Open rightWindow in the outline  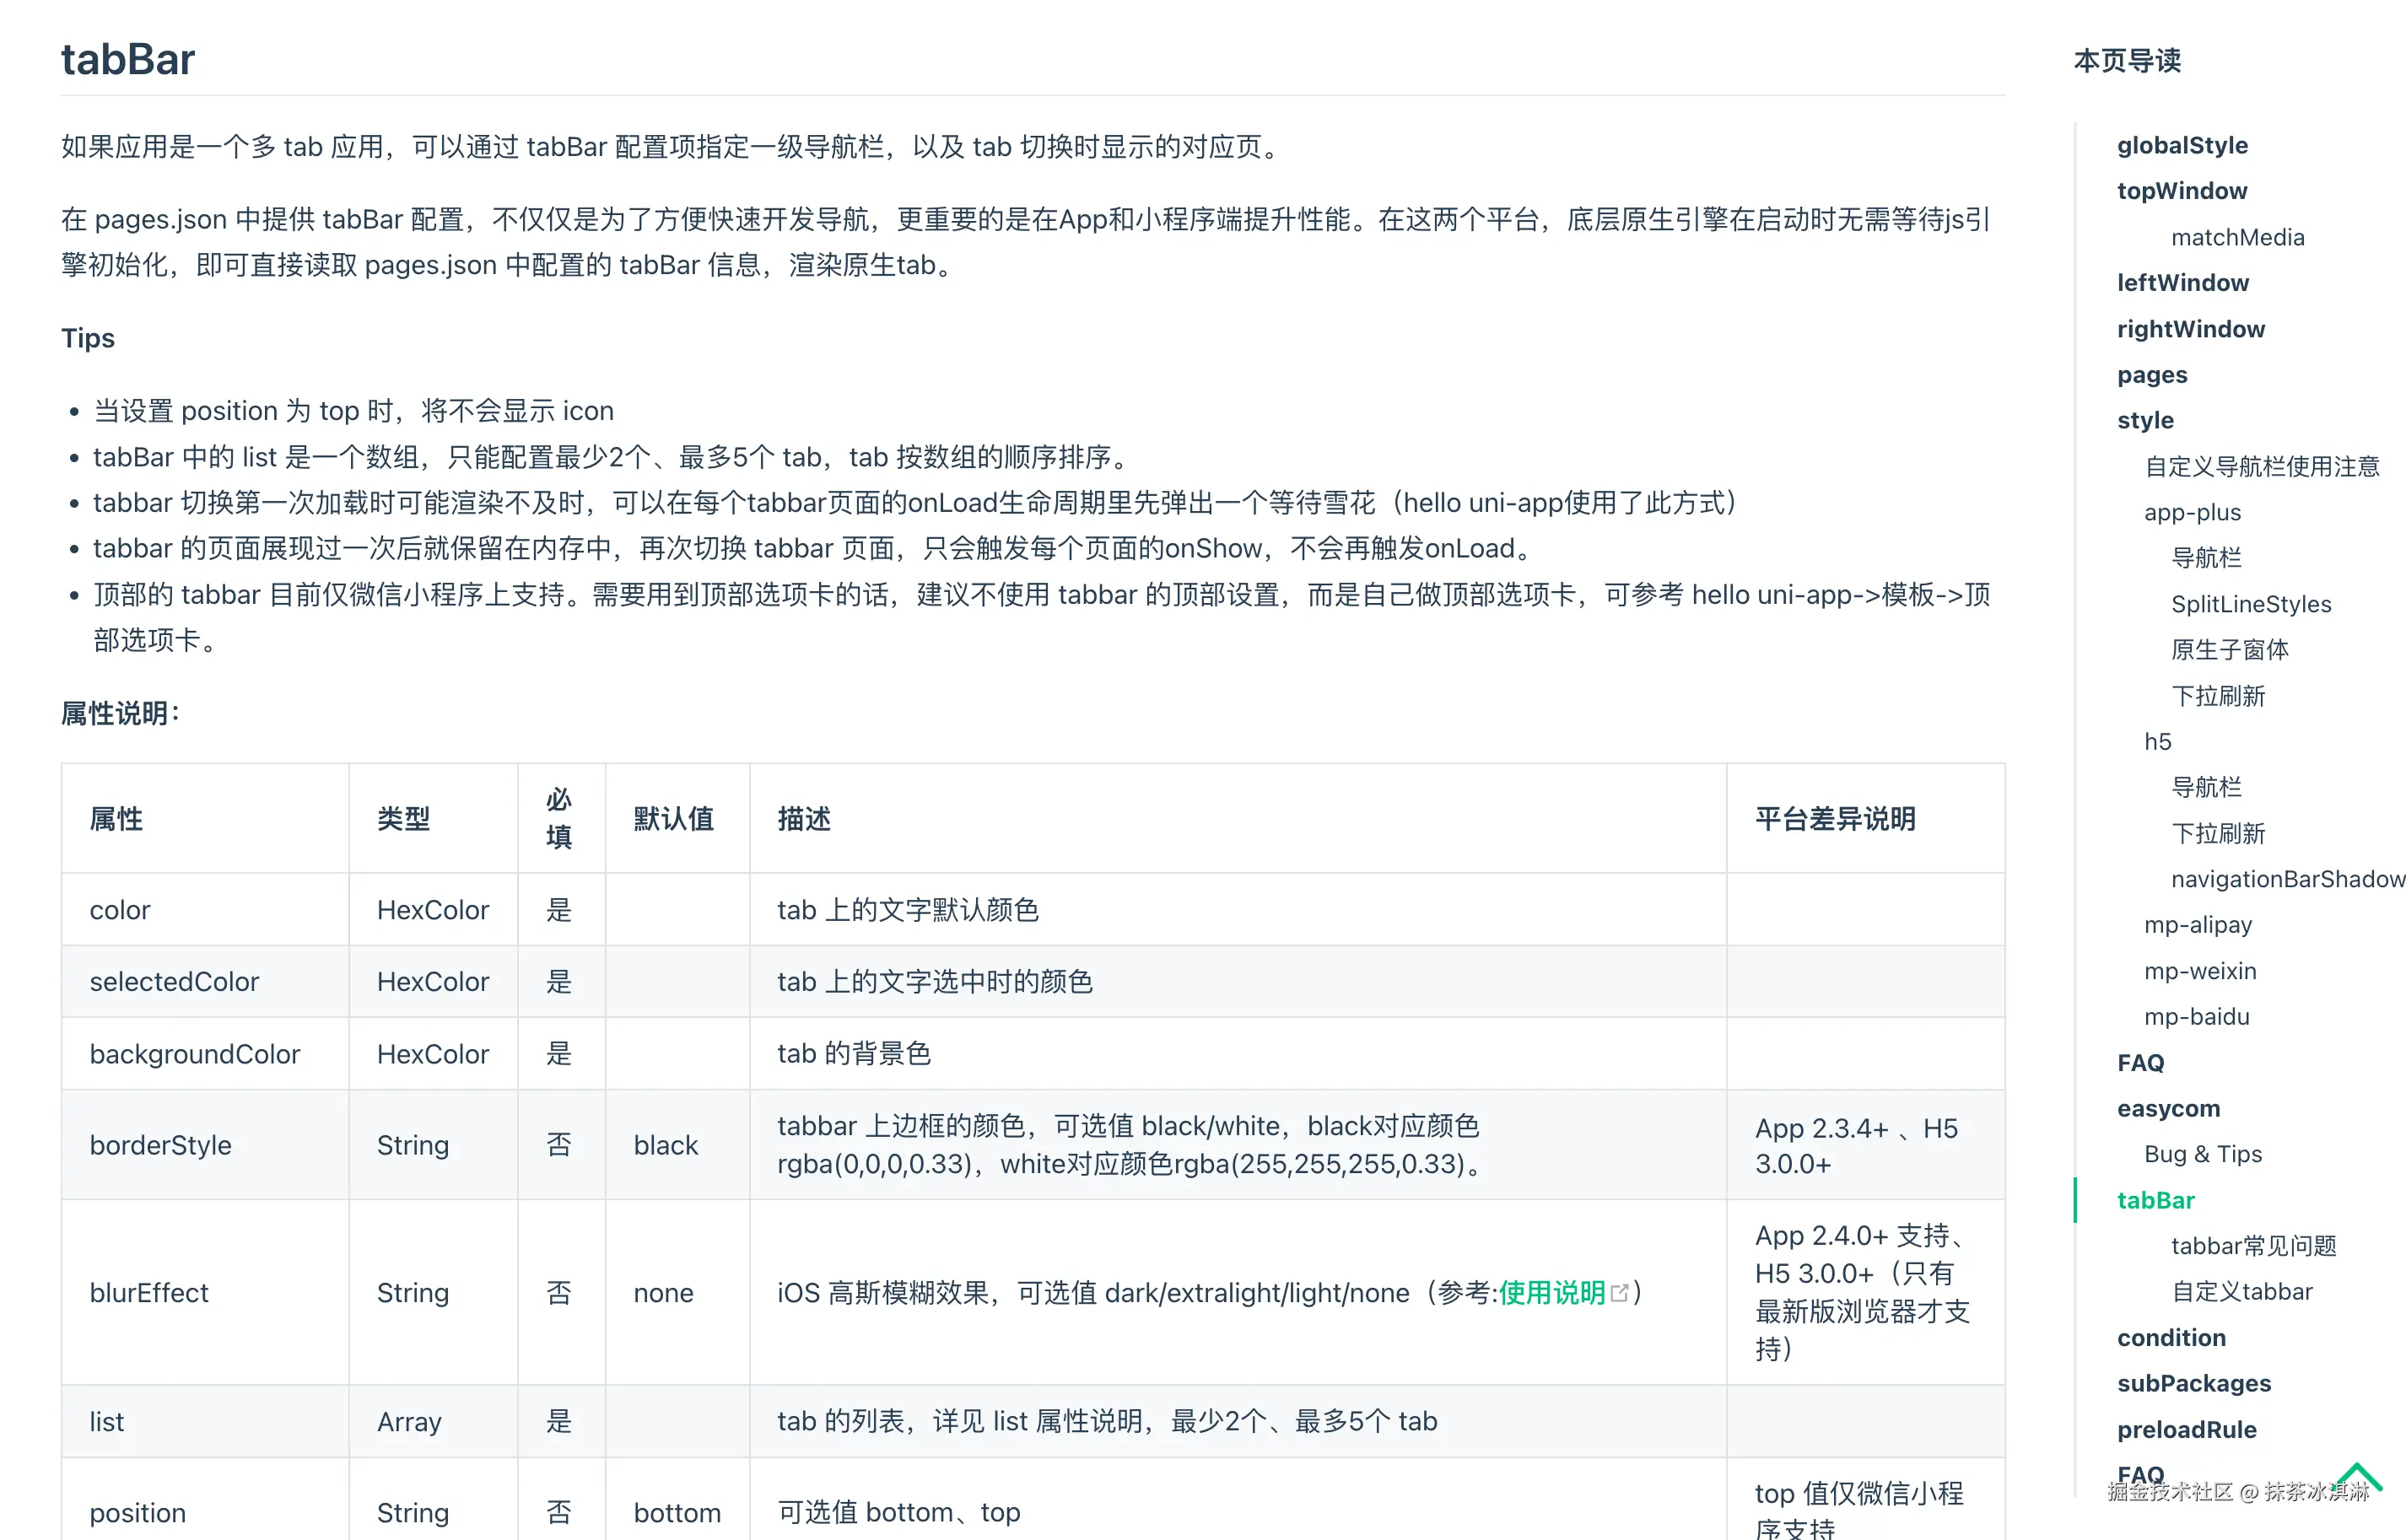pyautogui.click(x=2190, y=329)
